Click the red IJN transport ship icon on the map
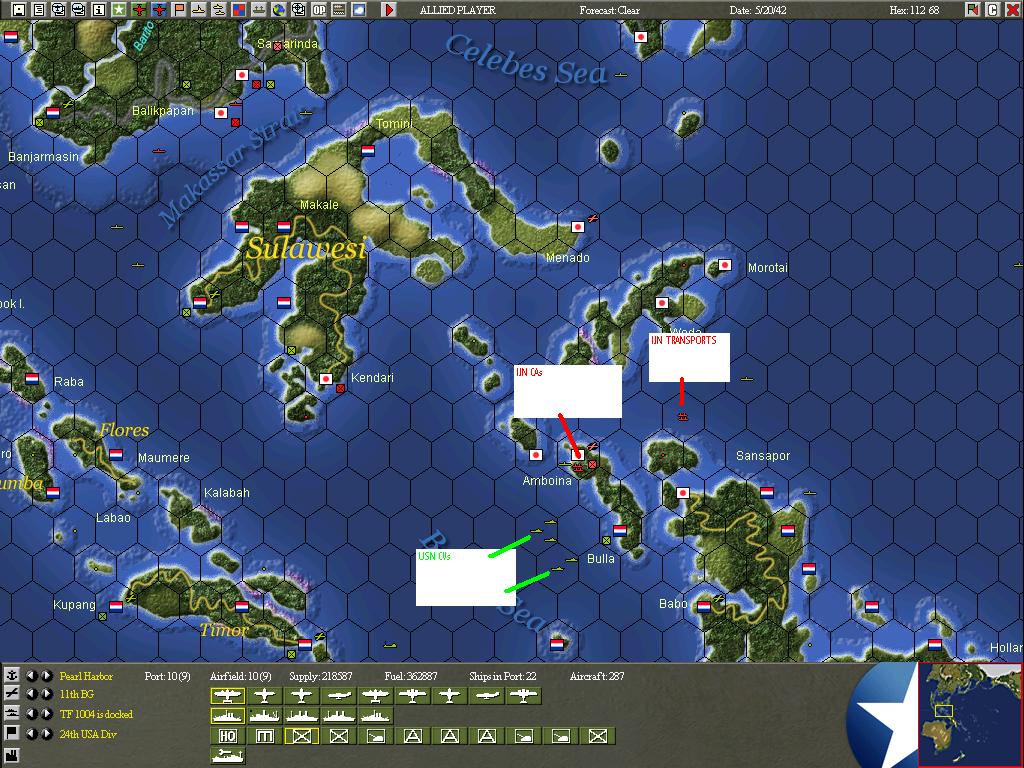The width and height of the screenshot is (1024, 768). click(682, 415)
